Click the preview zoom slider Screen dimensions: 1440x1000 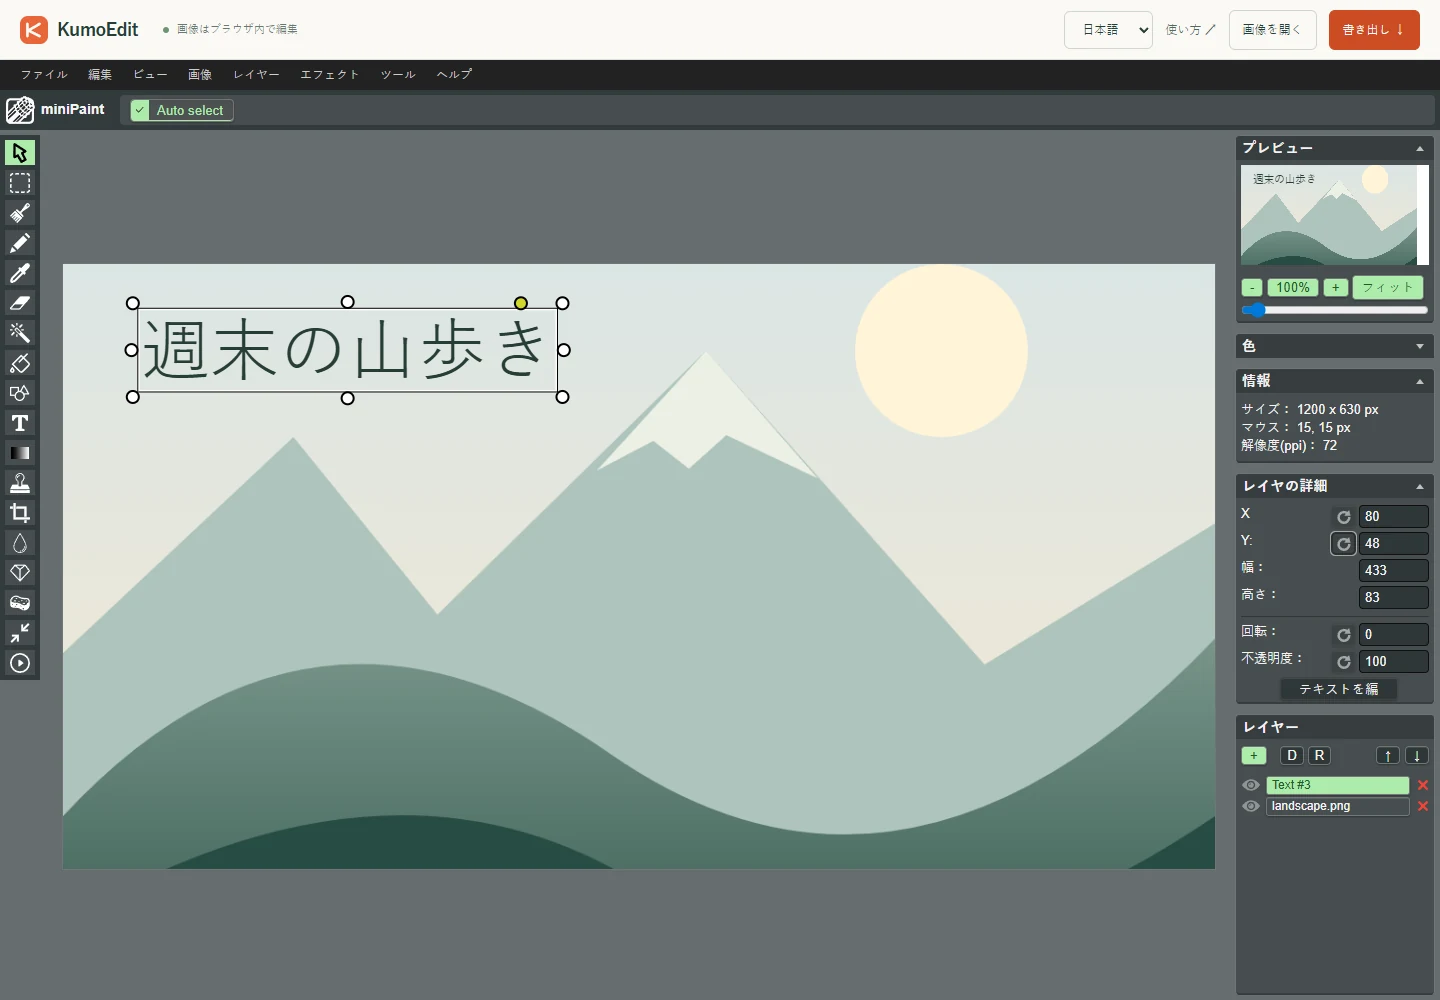tap(1335, 310)
